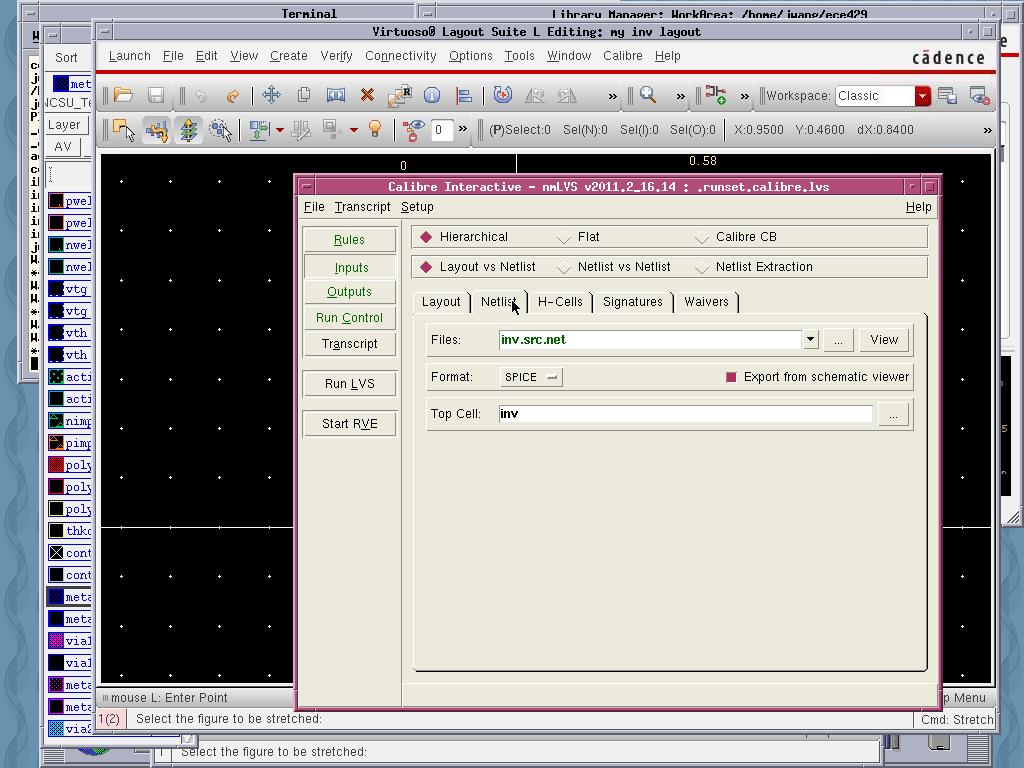Expand the red arrow beside the lightbulb icon
Screen dimensions: 1024x768
pos(354,130)
